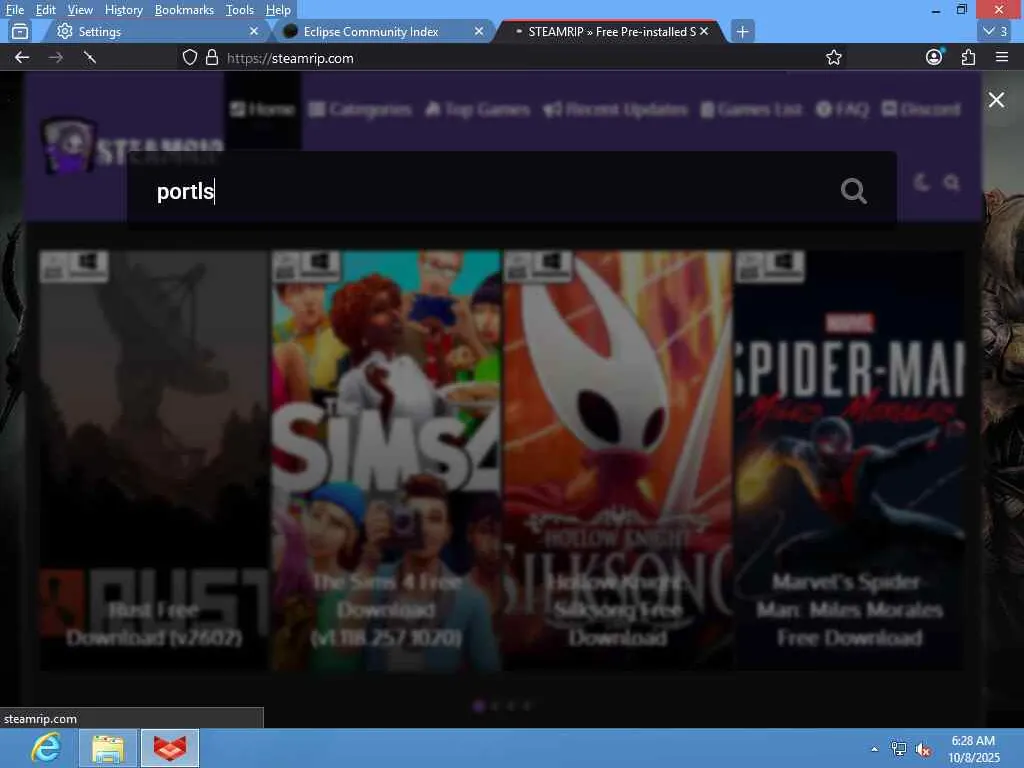The height and width of the screenshot is (768, 1024).
Task: Show hidden system tray icons
Action: pos(874,749)
